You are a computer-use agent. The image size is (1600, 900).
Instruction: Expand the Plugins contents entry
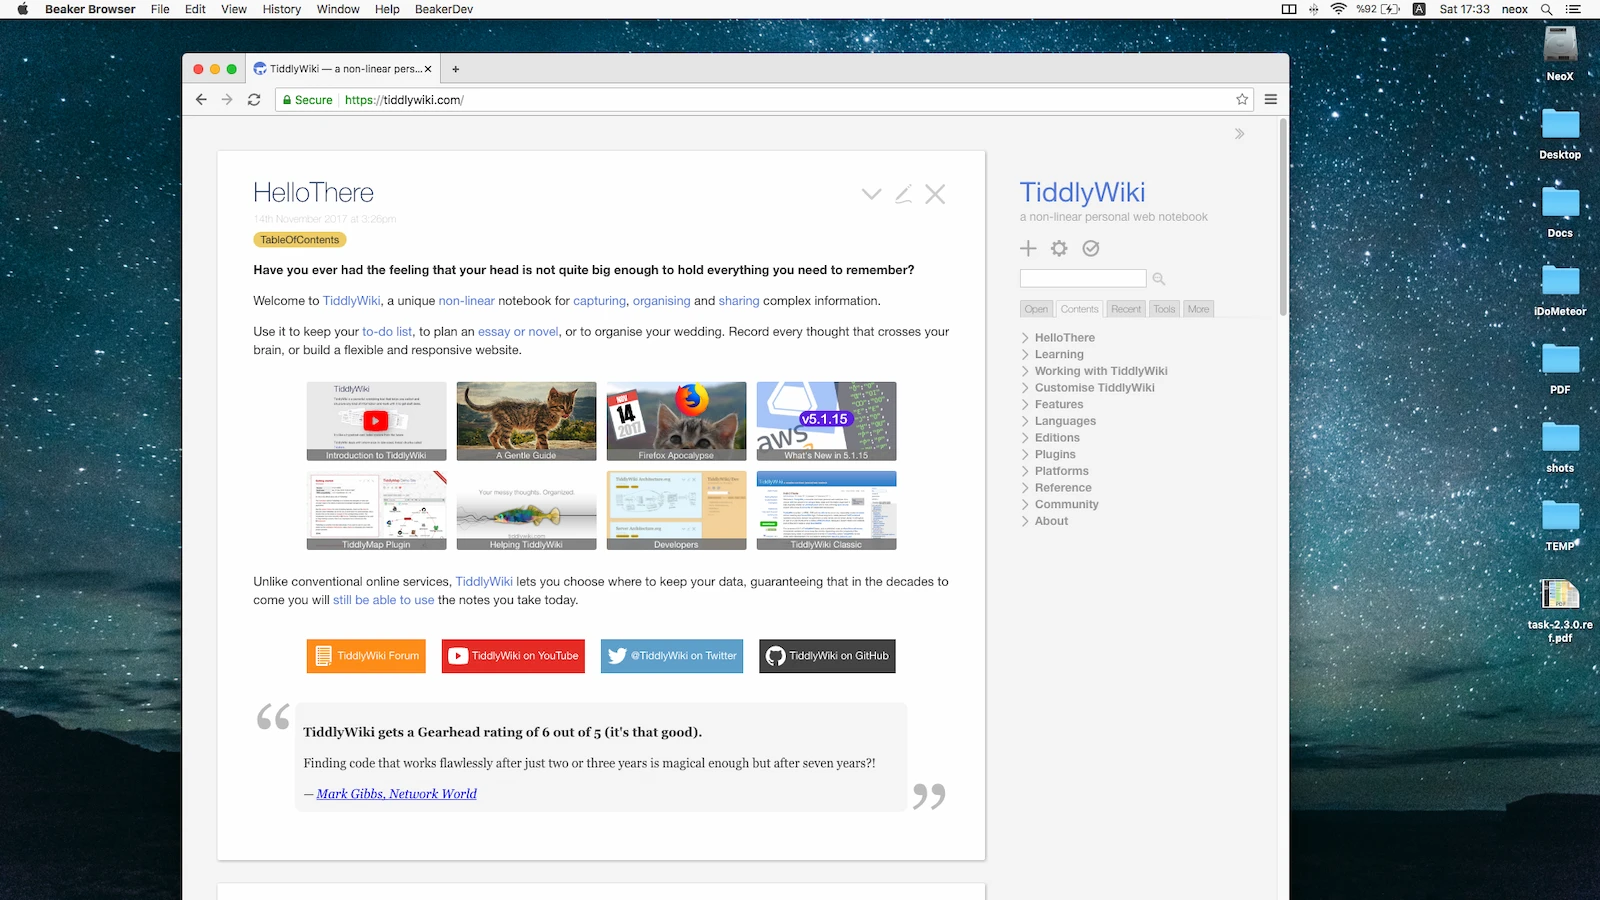coord(1025,455)
